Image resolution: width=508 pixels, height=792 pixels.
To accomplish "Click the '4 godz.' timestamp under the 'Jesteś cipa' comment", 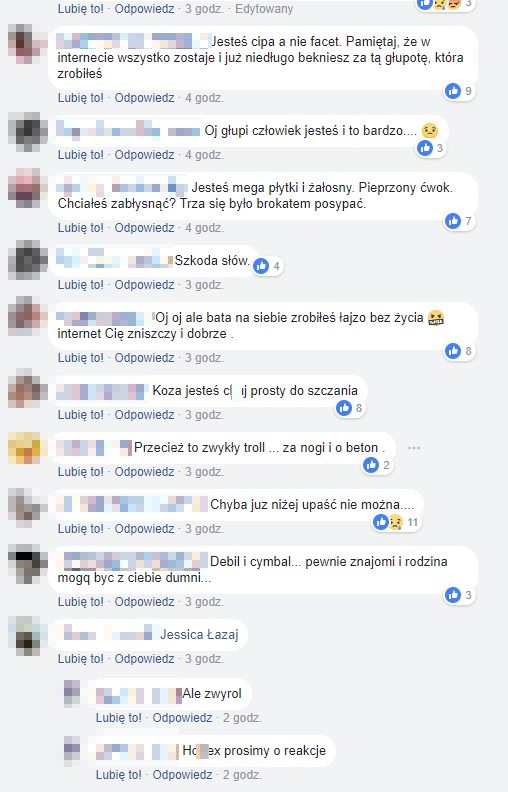I will click(x=204, y=97).
